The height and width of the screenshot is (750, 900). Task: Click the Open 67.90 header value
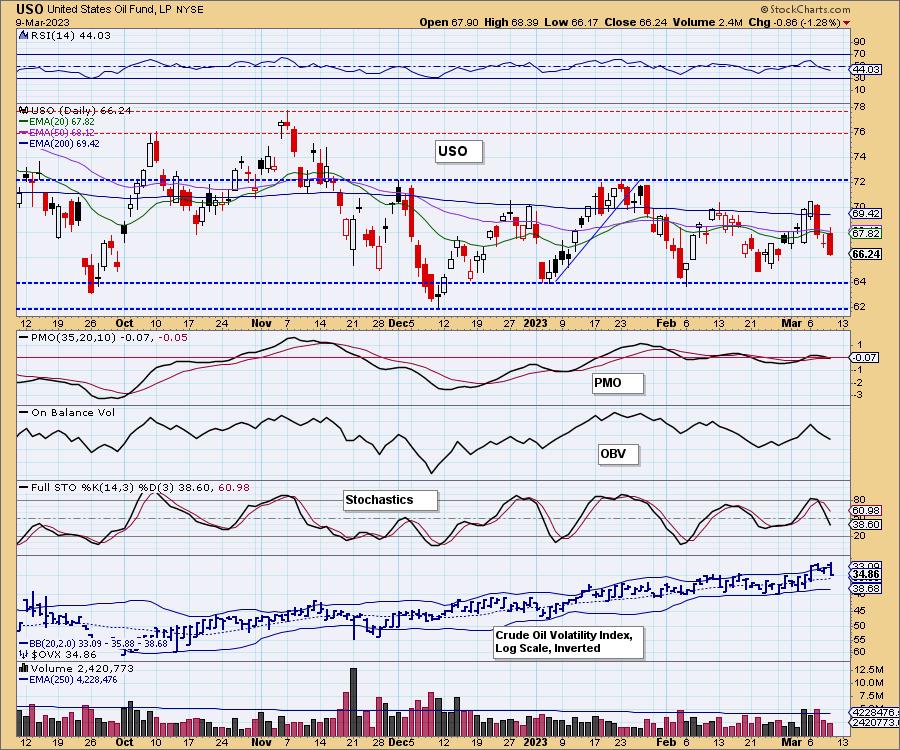coord(448,22)
